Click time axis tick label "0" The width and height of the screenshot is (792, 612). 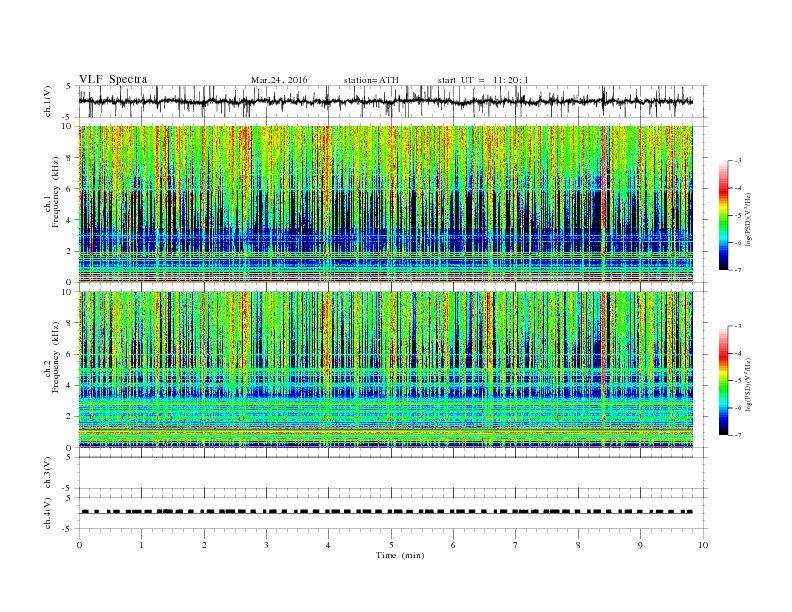coord(79,545)
